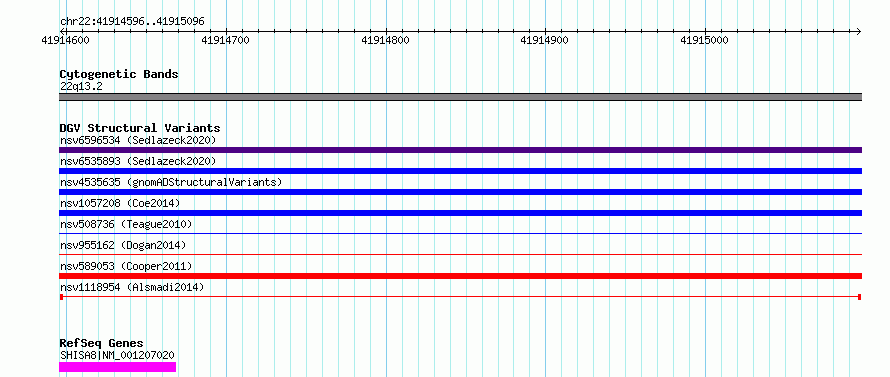
Task: Select nsv508736 (Teague2010) label
Action: (126, 224)
